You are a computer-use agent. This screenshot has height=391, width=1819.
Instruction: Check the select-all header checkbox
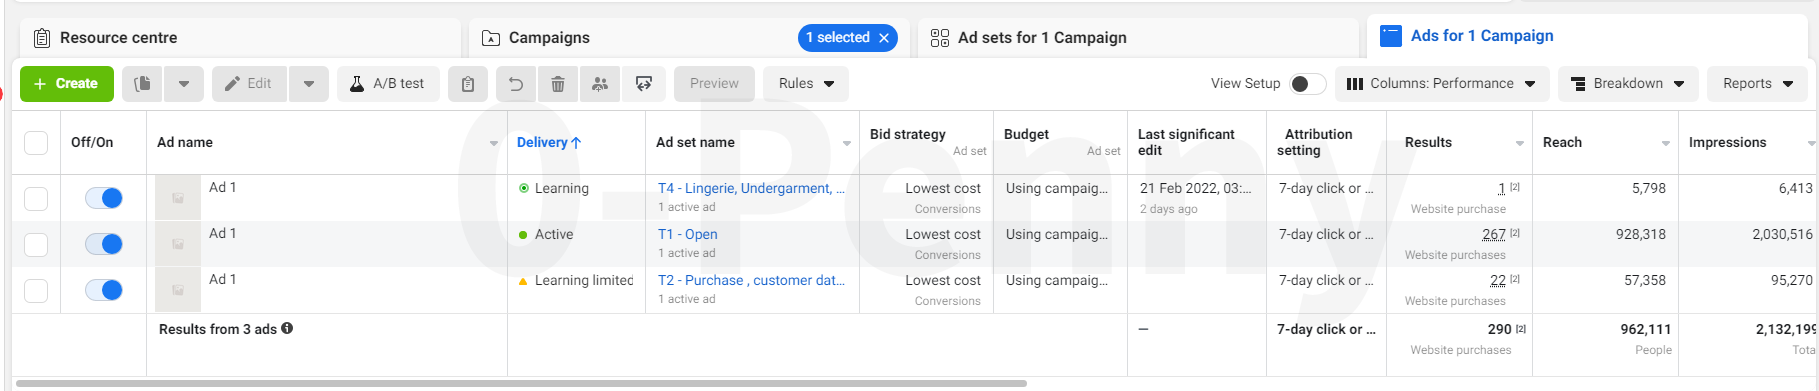[36, 142]
